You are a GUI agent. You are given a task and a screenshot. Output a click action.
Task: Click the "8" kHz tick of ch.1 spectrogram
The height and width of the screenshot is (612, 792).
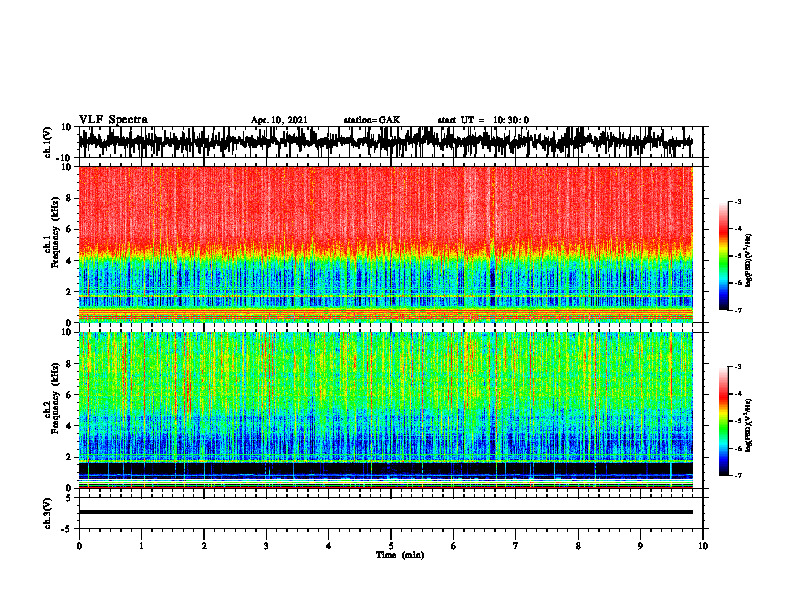[69, 198]
